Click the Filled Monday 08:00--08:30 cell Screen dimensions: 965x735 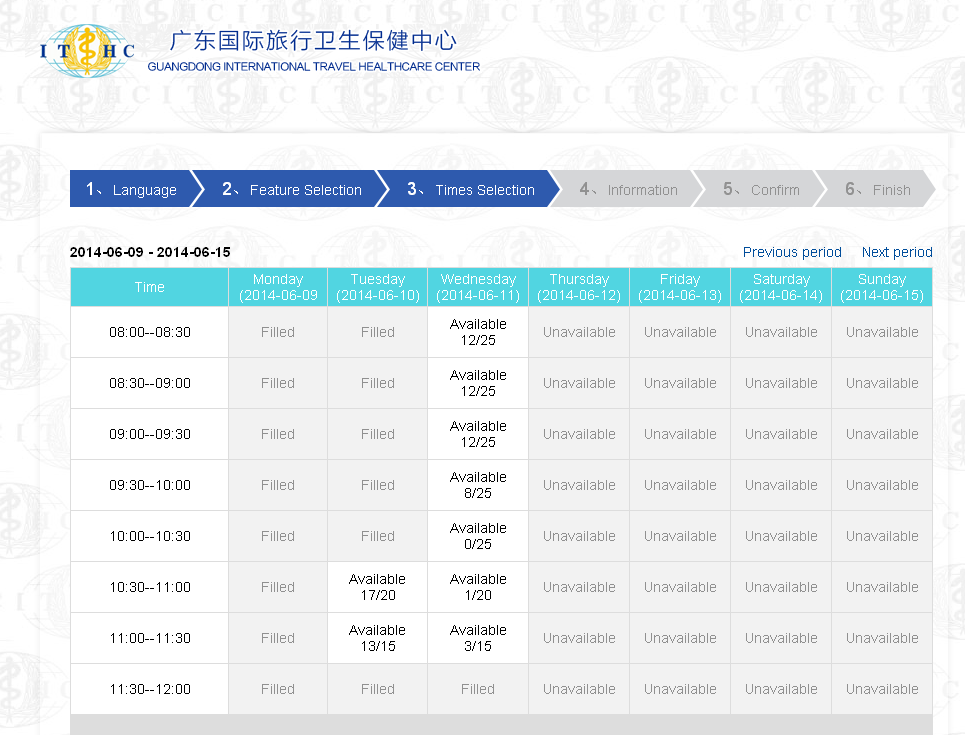tap(278, 332)
